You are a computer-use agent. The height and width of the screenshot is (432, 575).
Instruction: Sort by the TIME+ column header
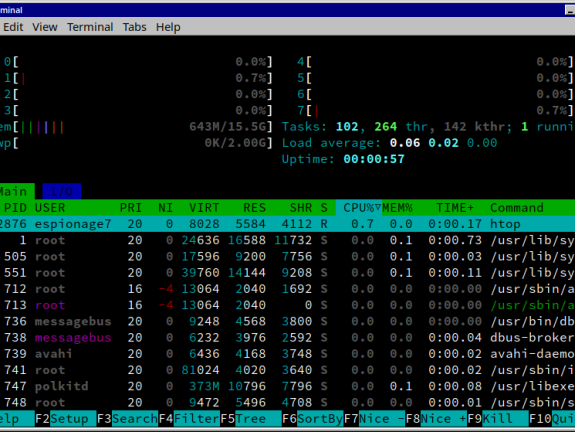point(455,208)
